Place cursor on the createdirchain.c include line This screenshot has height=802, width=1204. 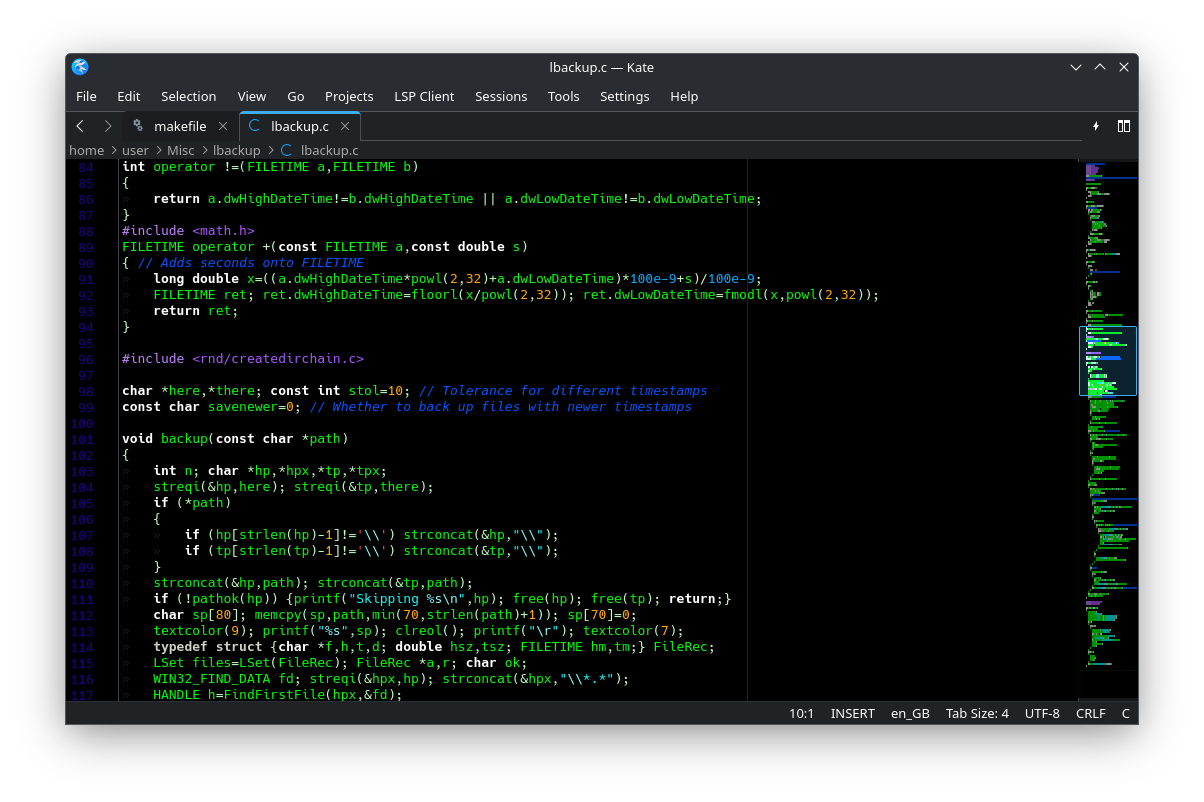point(243,358)
